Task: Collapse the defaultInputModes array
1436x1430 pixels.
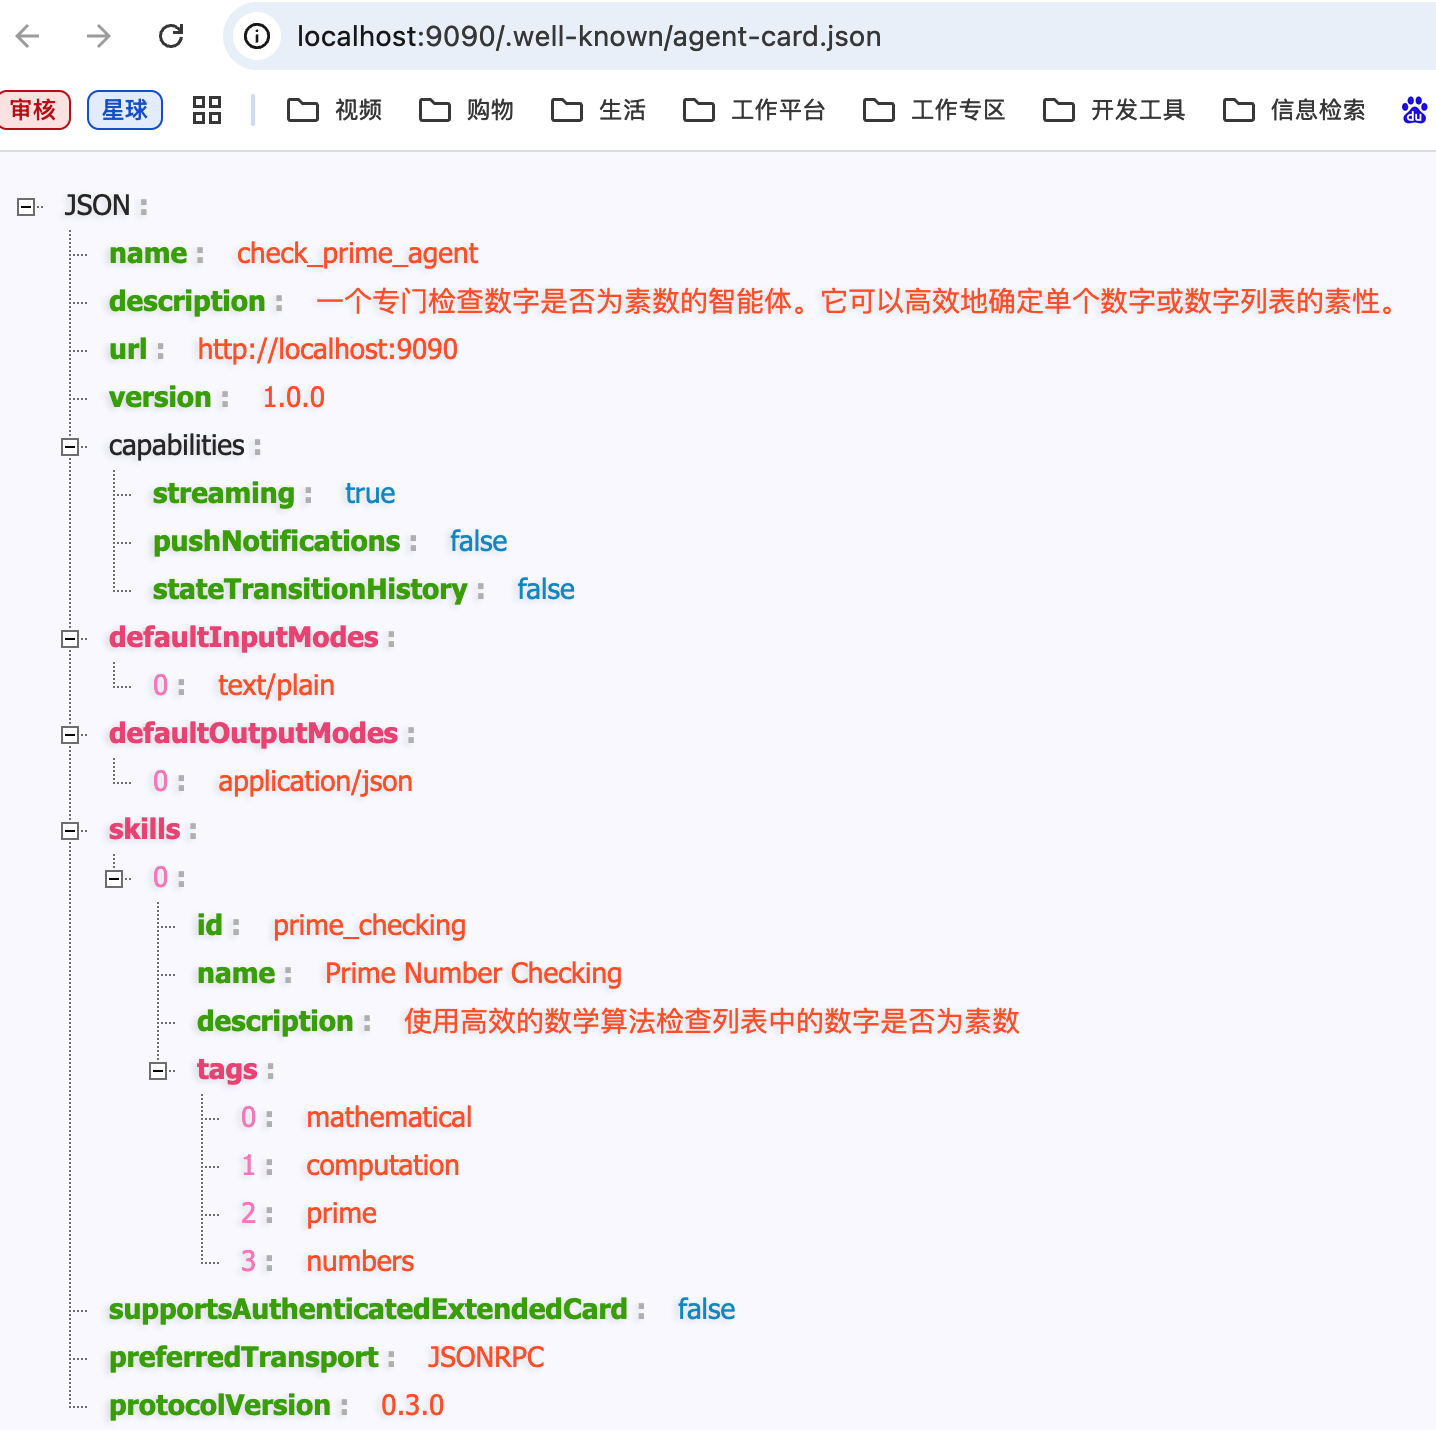Action: tap(70, 639)
